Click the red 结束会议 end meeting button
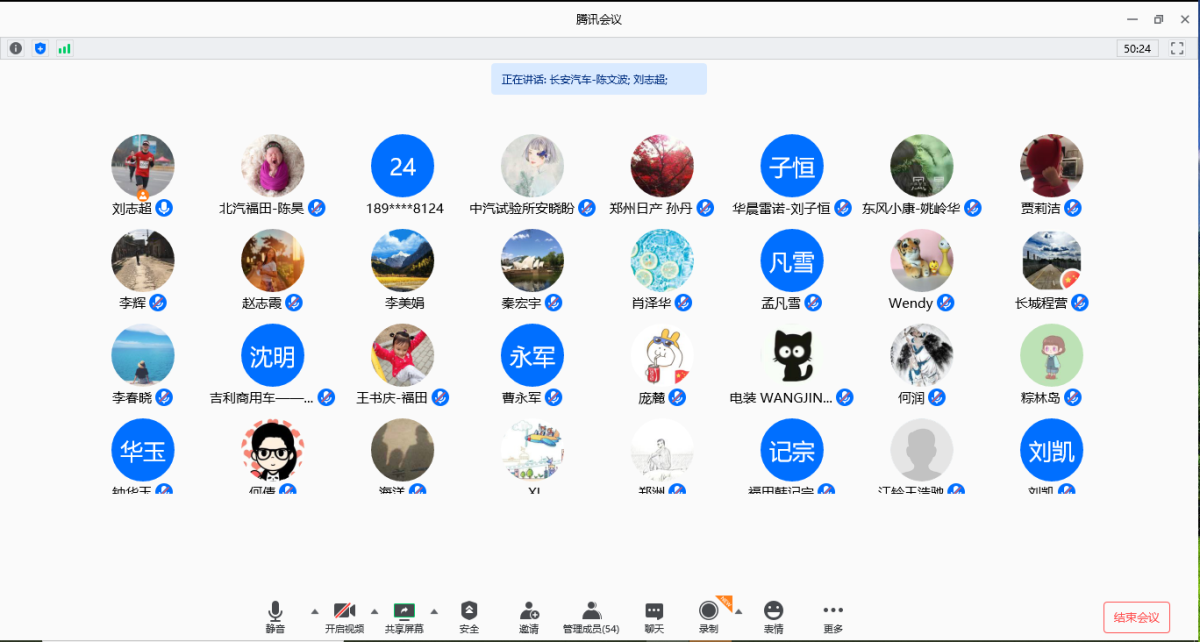This screenshot has height=642, width=1200. tap(1136, 617)
